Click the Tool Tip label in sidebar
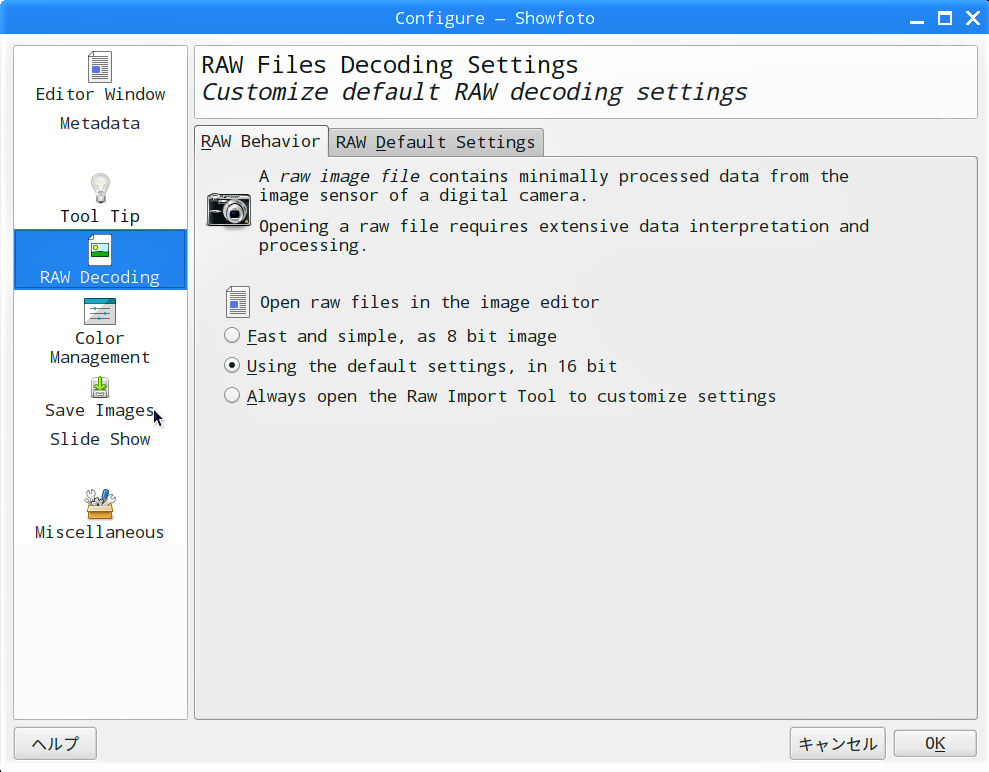 pyautogui.click(x=100, y=216)
